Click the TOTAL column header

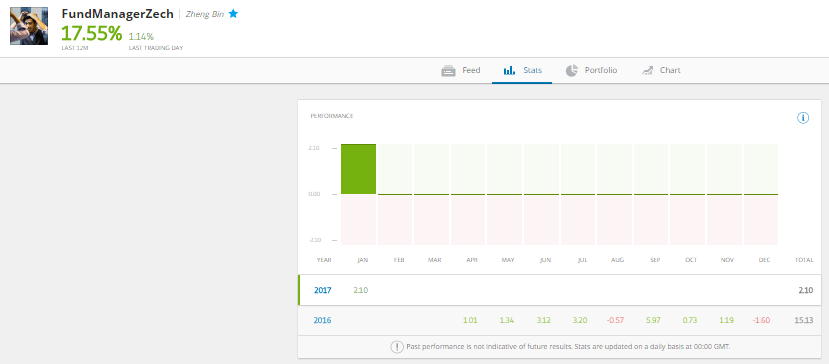[804, 260]
